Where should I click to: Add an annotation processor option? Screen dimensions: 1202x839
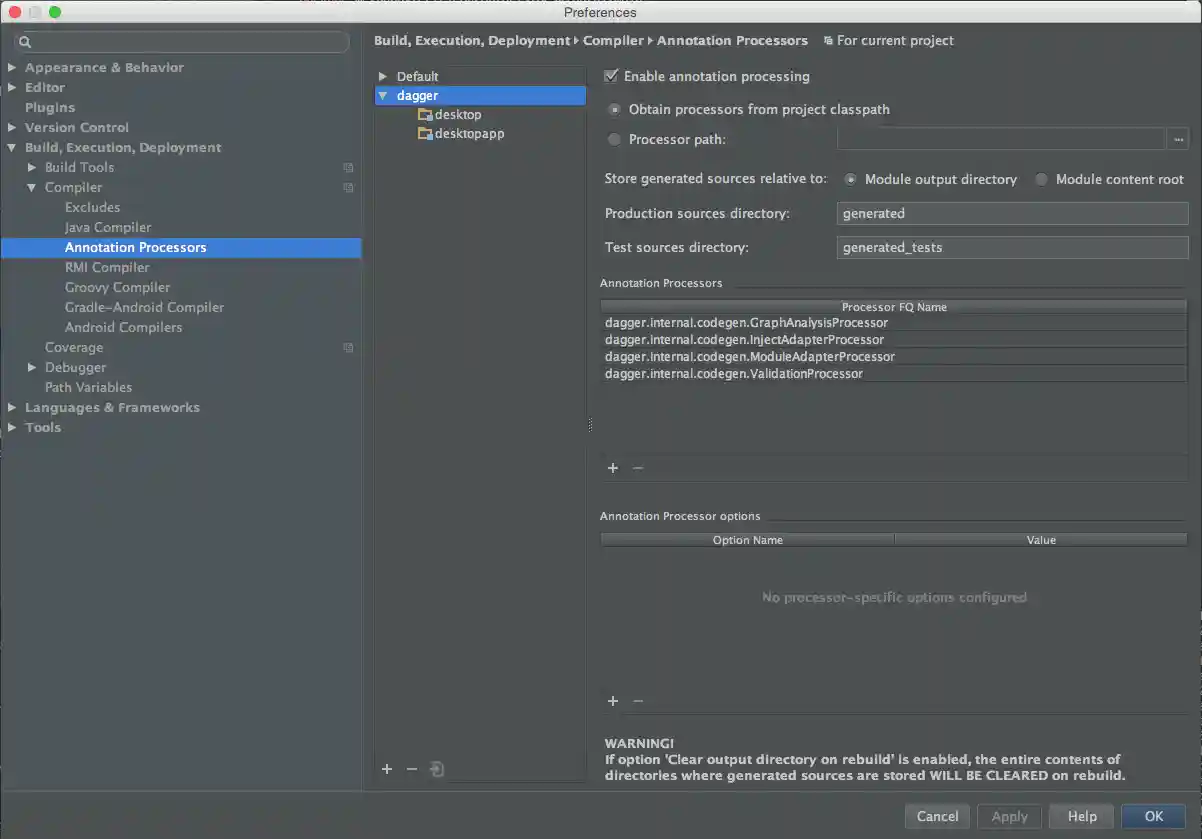point(613,701)
